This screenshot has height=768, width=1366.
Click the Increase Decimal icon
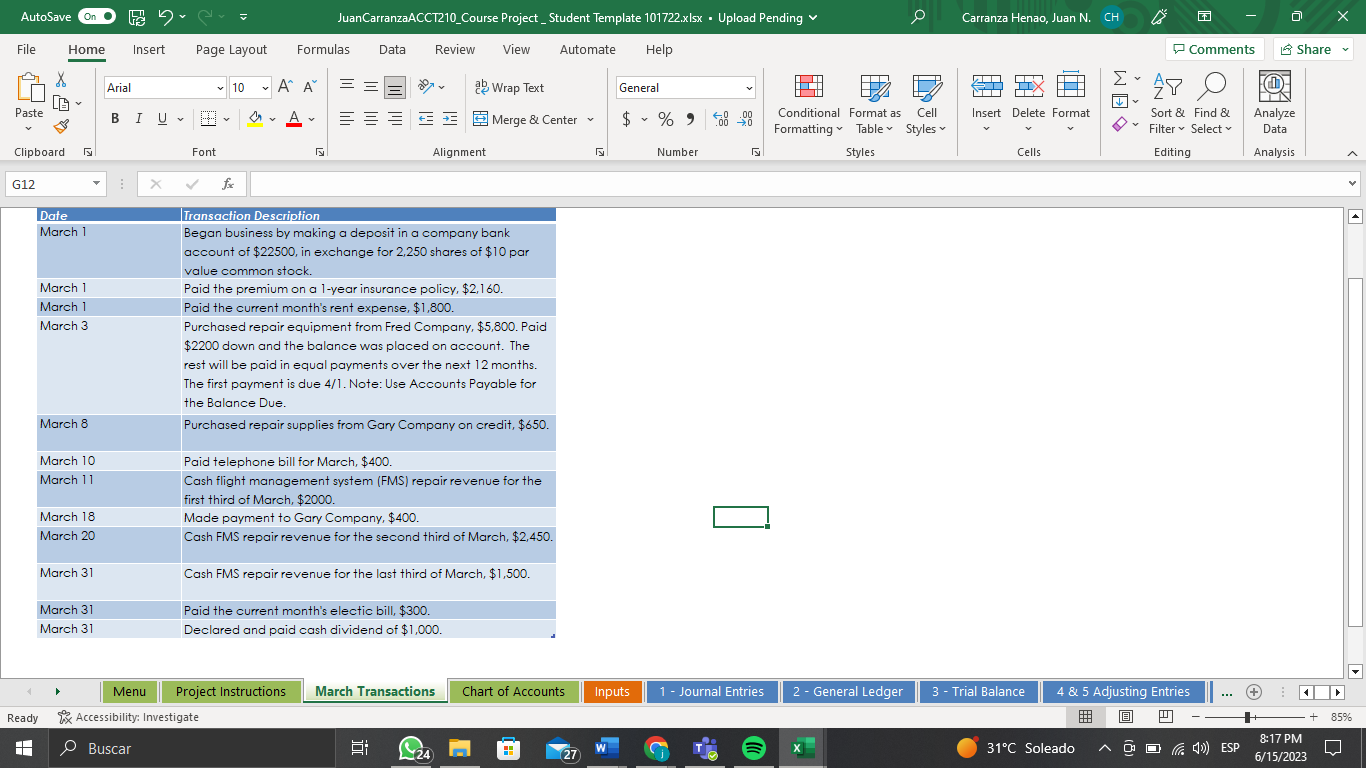[x=719, y=118]
